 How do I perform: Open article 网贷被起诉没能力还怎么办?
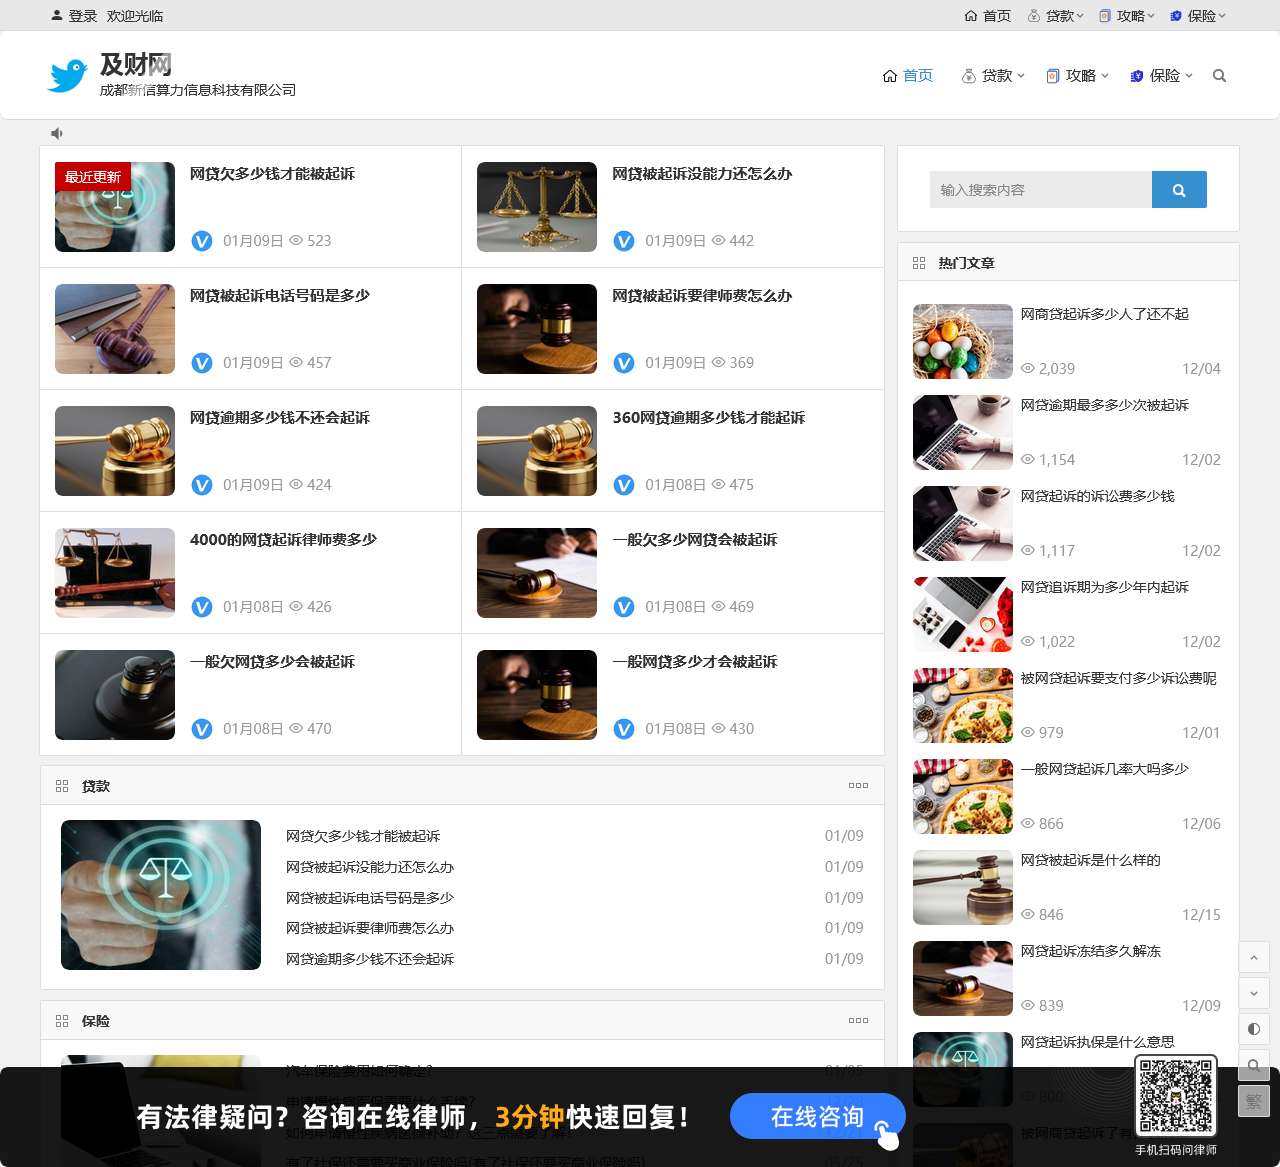tap(702, 174)
